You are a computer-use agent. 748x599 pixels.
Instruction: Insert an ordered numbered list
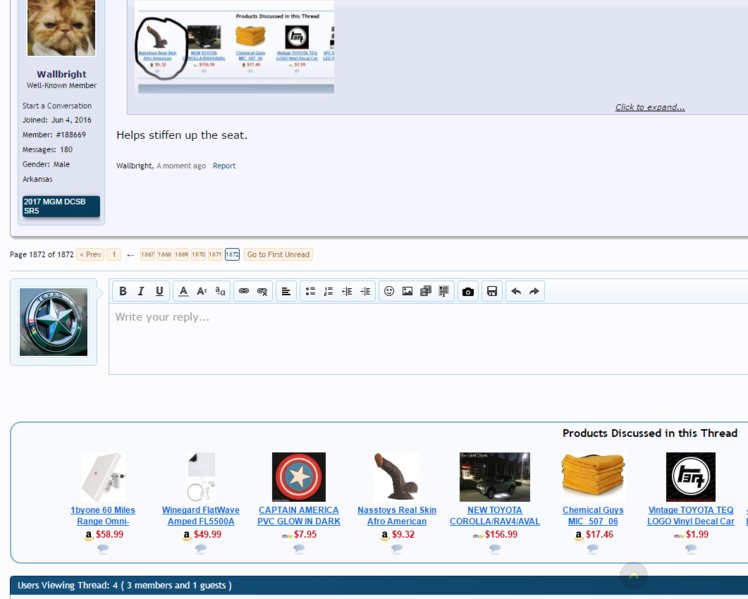(328, 291)
